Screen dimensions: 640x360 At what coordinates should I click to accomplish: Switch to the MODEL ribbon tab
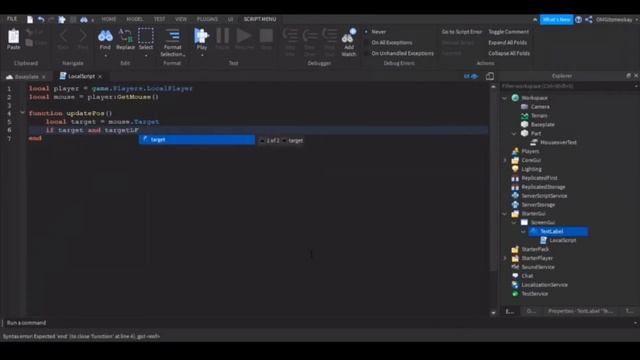[x=135, y=19]
